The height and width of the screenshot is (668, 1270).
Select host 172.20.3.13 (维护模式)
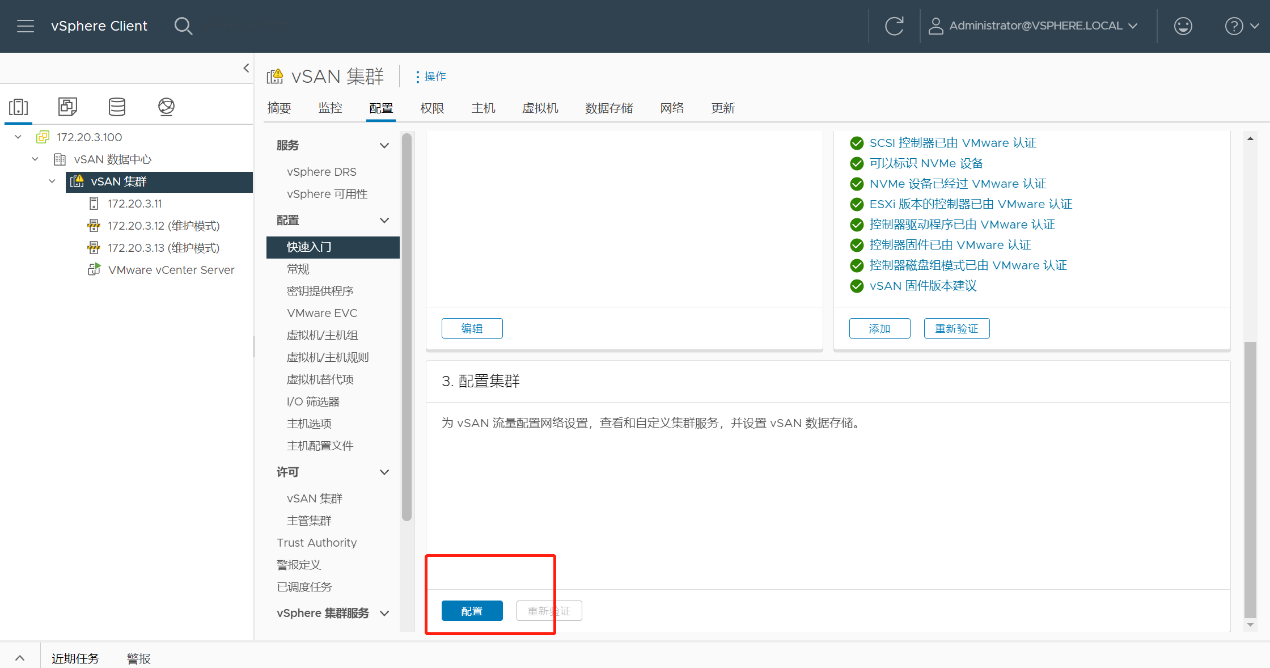pyautogui.click(x=163, y=247)
